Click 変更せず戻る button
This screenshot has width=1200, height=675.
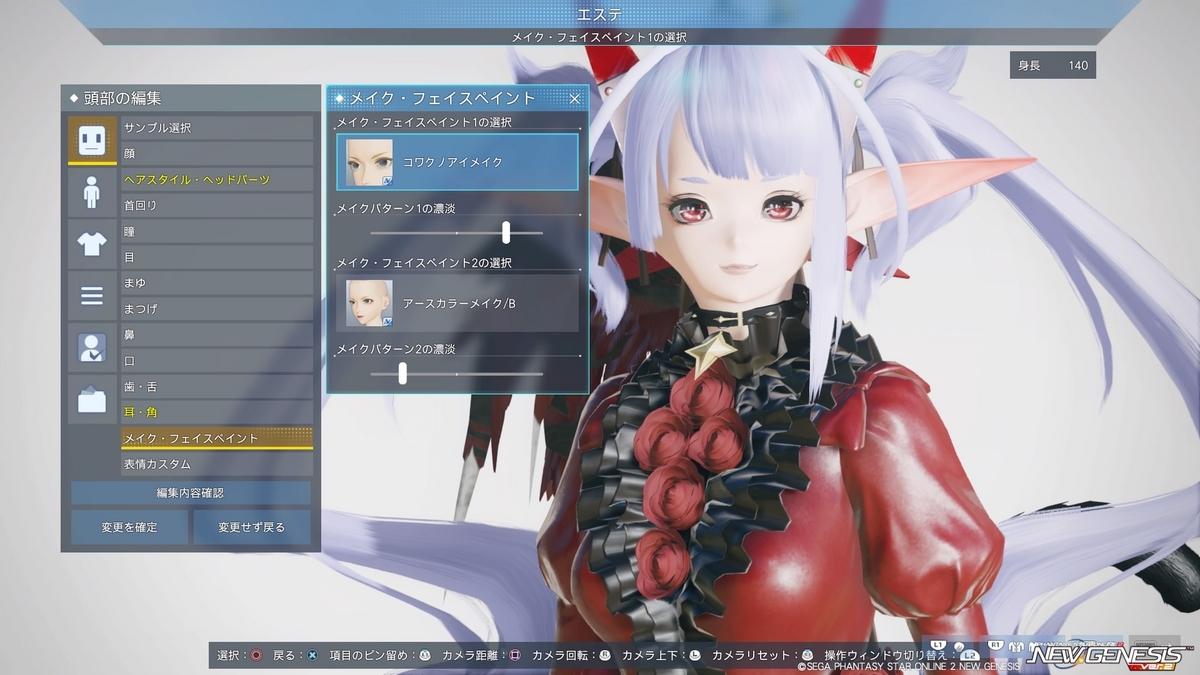pyautogui.click(x=252, y=527)
